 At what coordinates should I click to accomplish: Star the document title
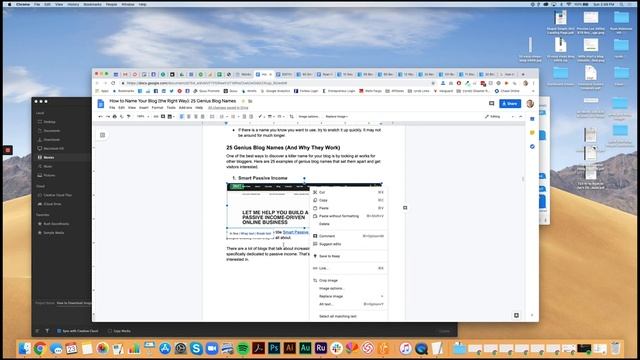(x=243, y=101)
